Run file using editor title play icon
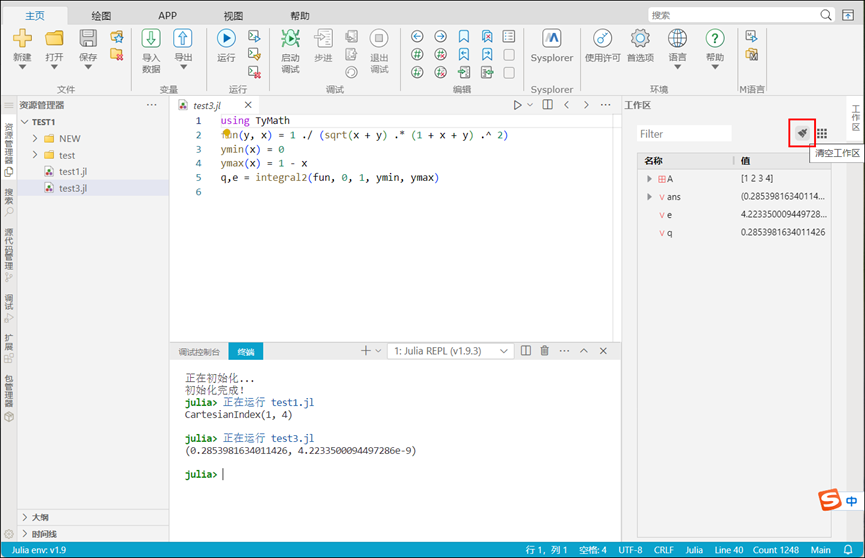The width and height of the screenshot is (865, 558). pyautogui.click(x=517, y=105)
